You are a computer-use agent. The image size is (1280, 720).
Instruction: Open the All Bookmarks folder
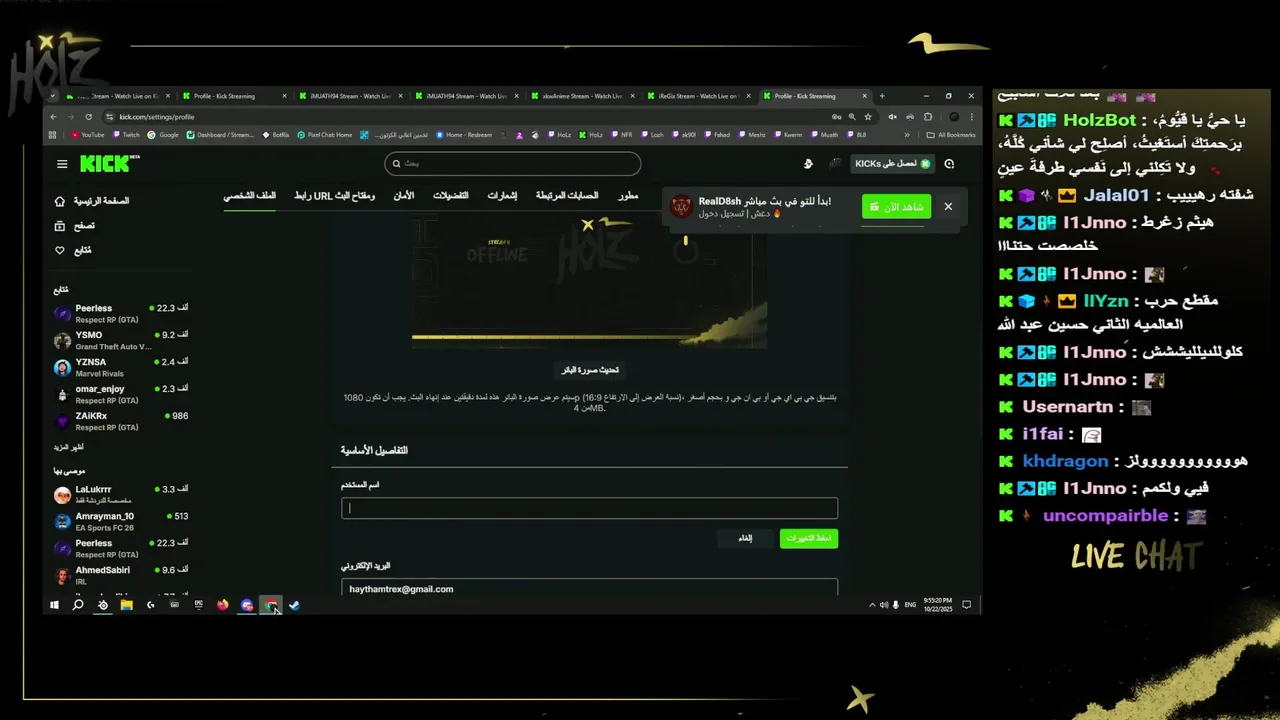coord(951,135)
